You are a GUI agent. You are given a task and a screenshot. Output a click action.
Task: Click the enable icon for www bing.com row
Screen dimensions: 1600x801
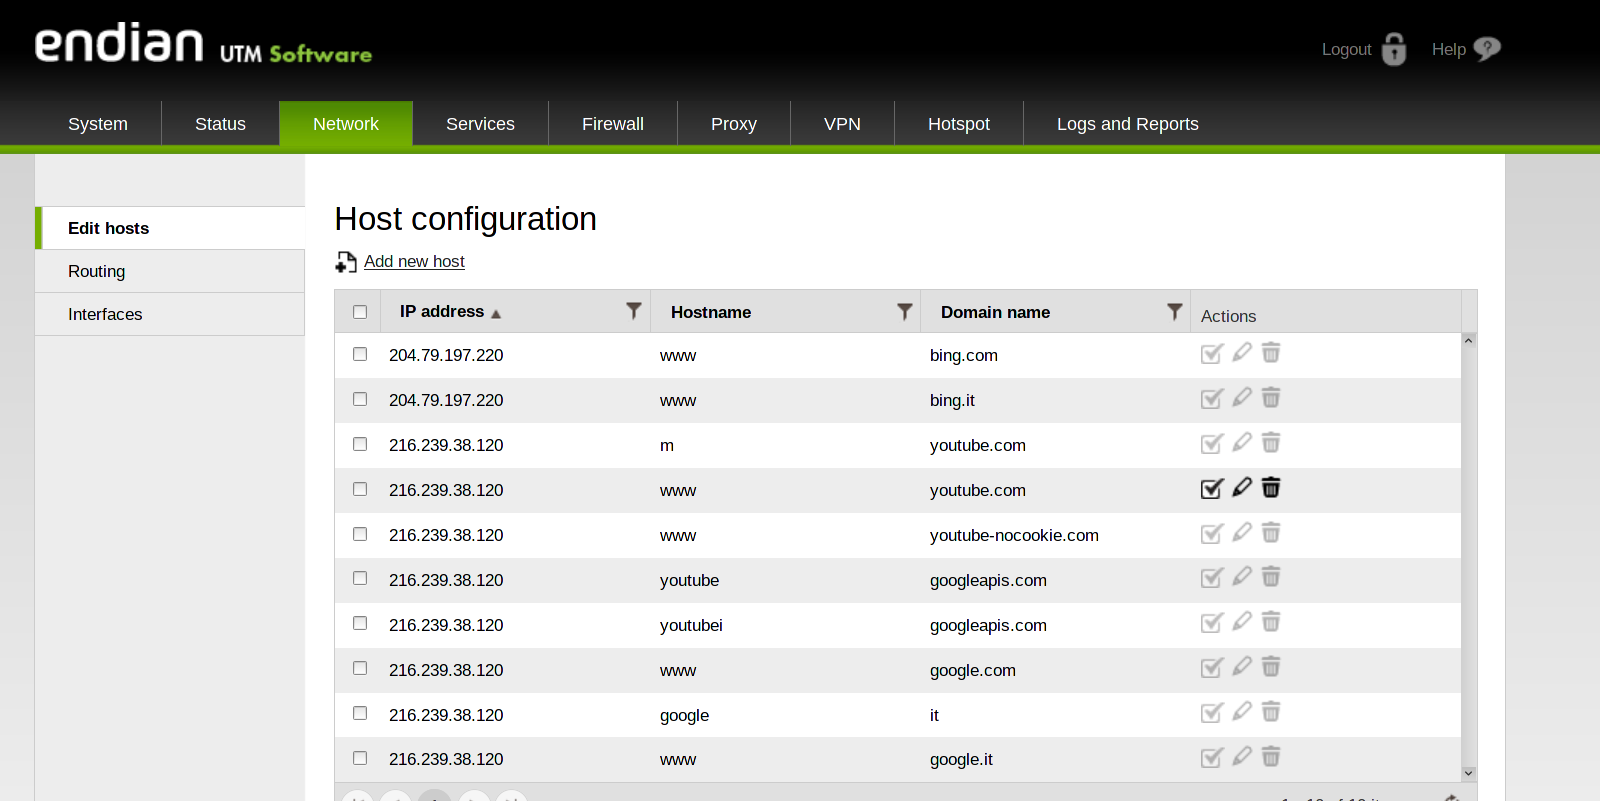click(1211, 354)
